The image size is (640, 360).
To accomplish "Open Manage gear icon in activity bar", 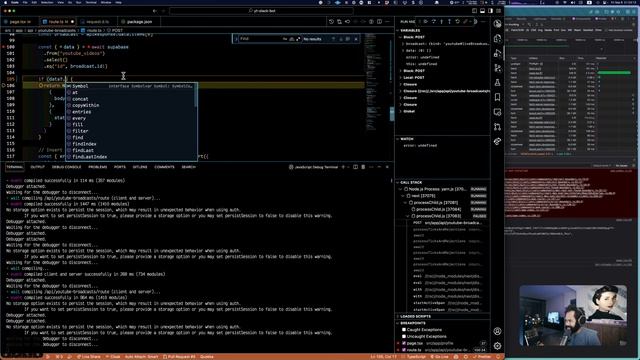I will [x=497, y=346].
